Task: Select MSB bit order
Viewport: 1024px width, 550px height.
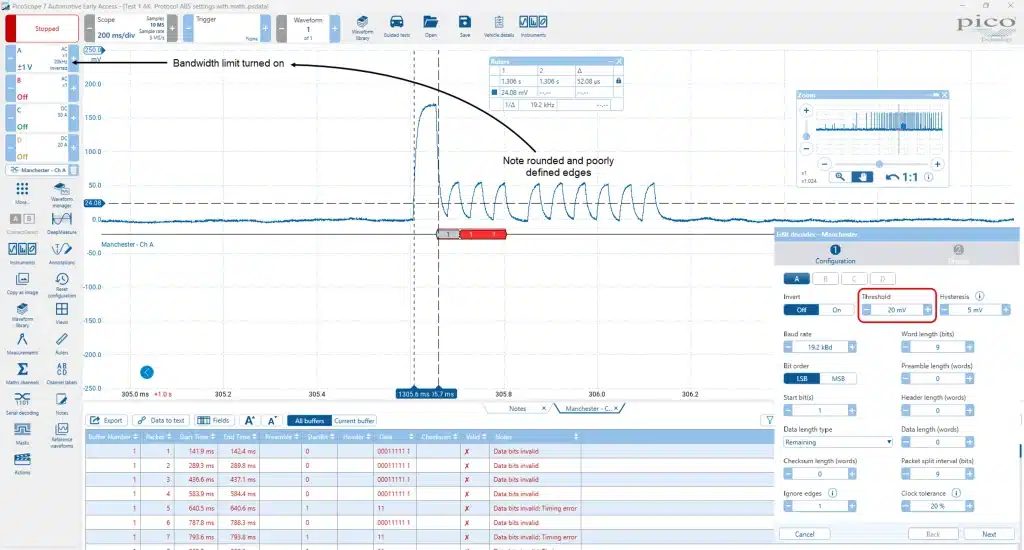Action: click(x=838, y=378)
